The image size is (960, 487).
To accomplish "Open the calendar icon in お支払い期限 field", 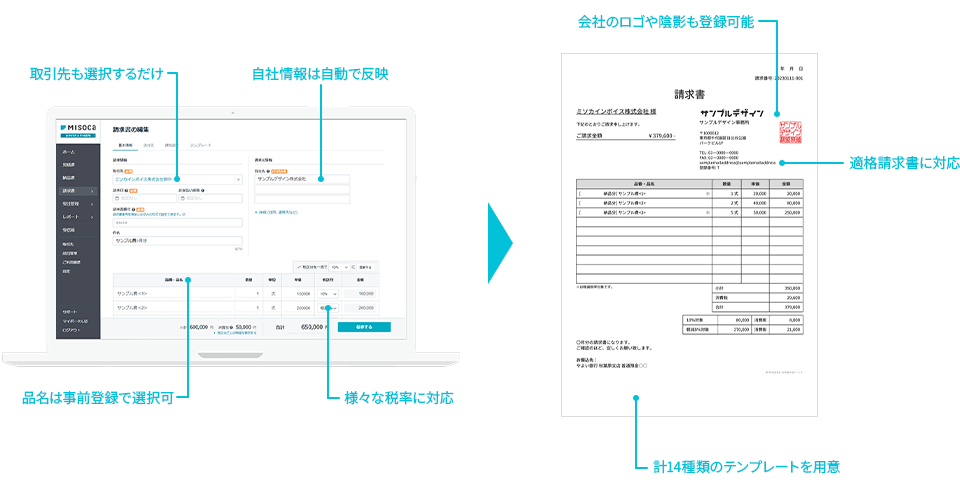I will (182, 198).
